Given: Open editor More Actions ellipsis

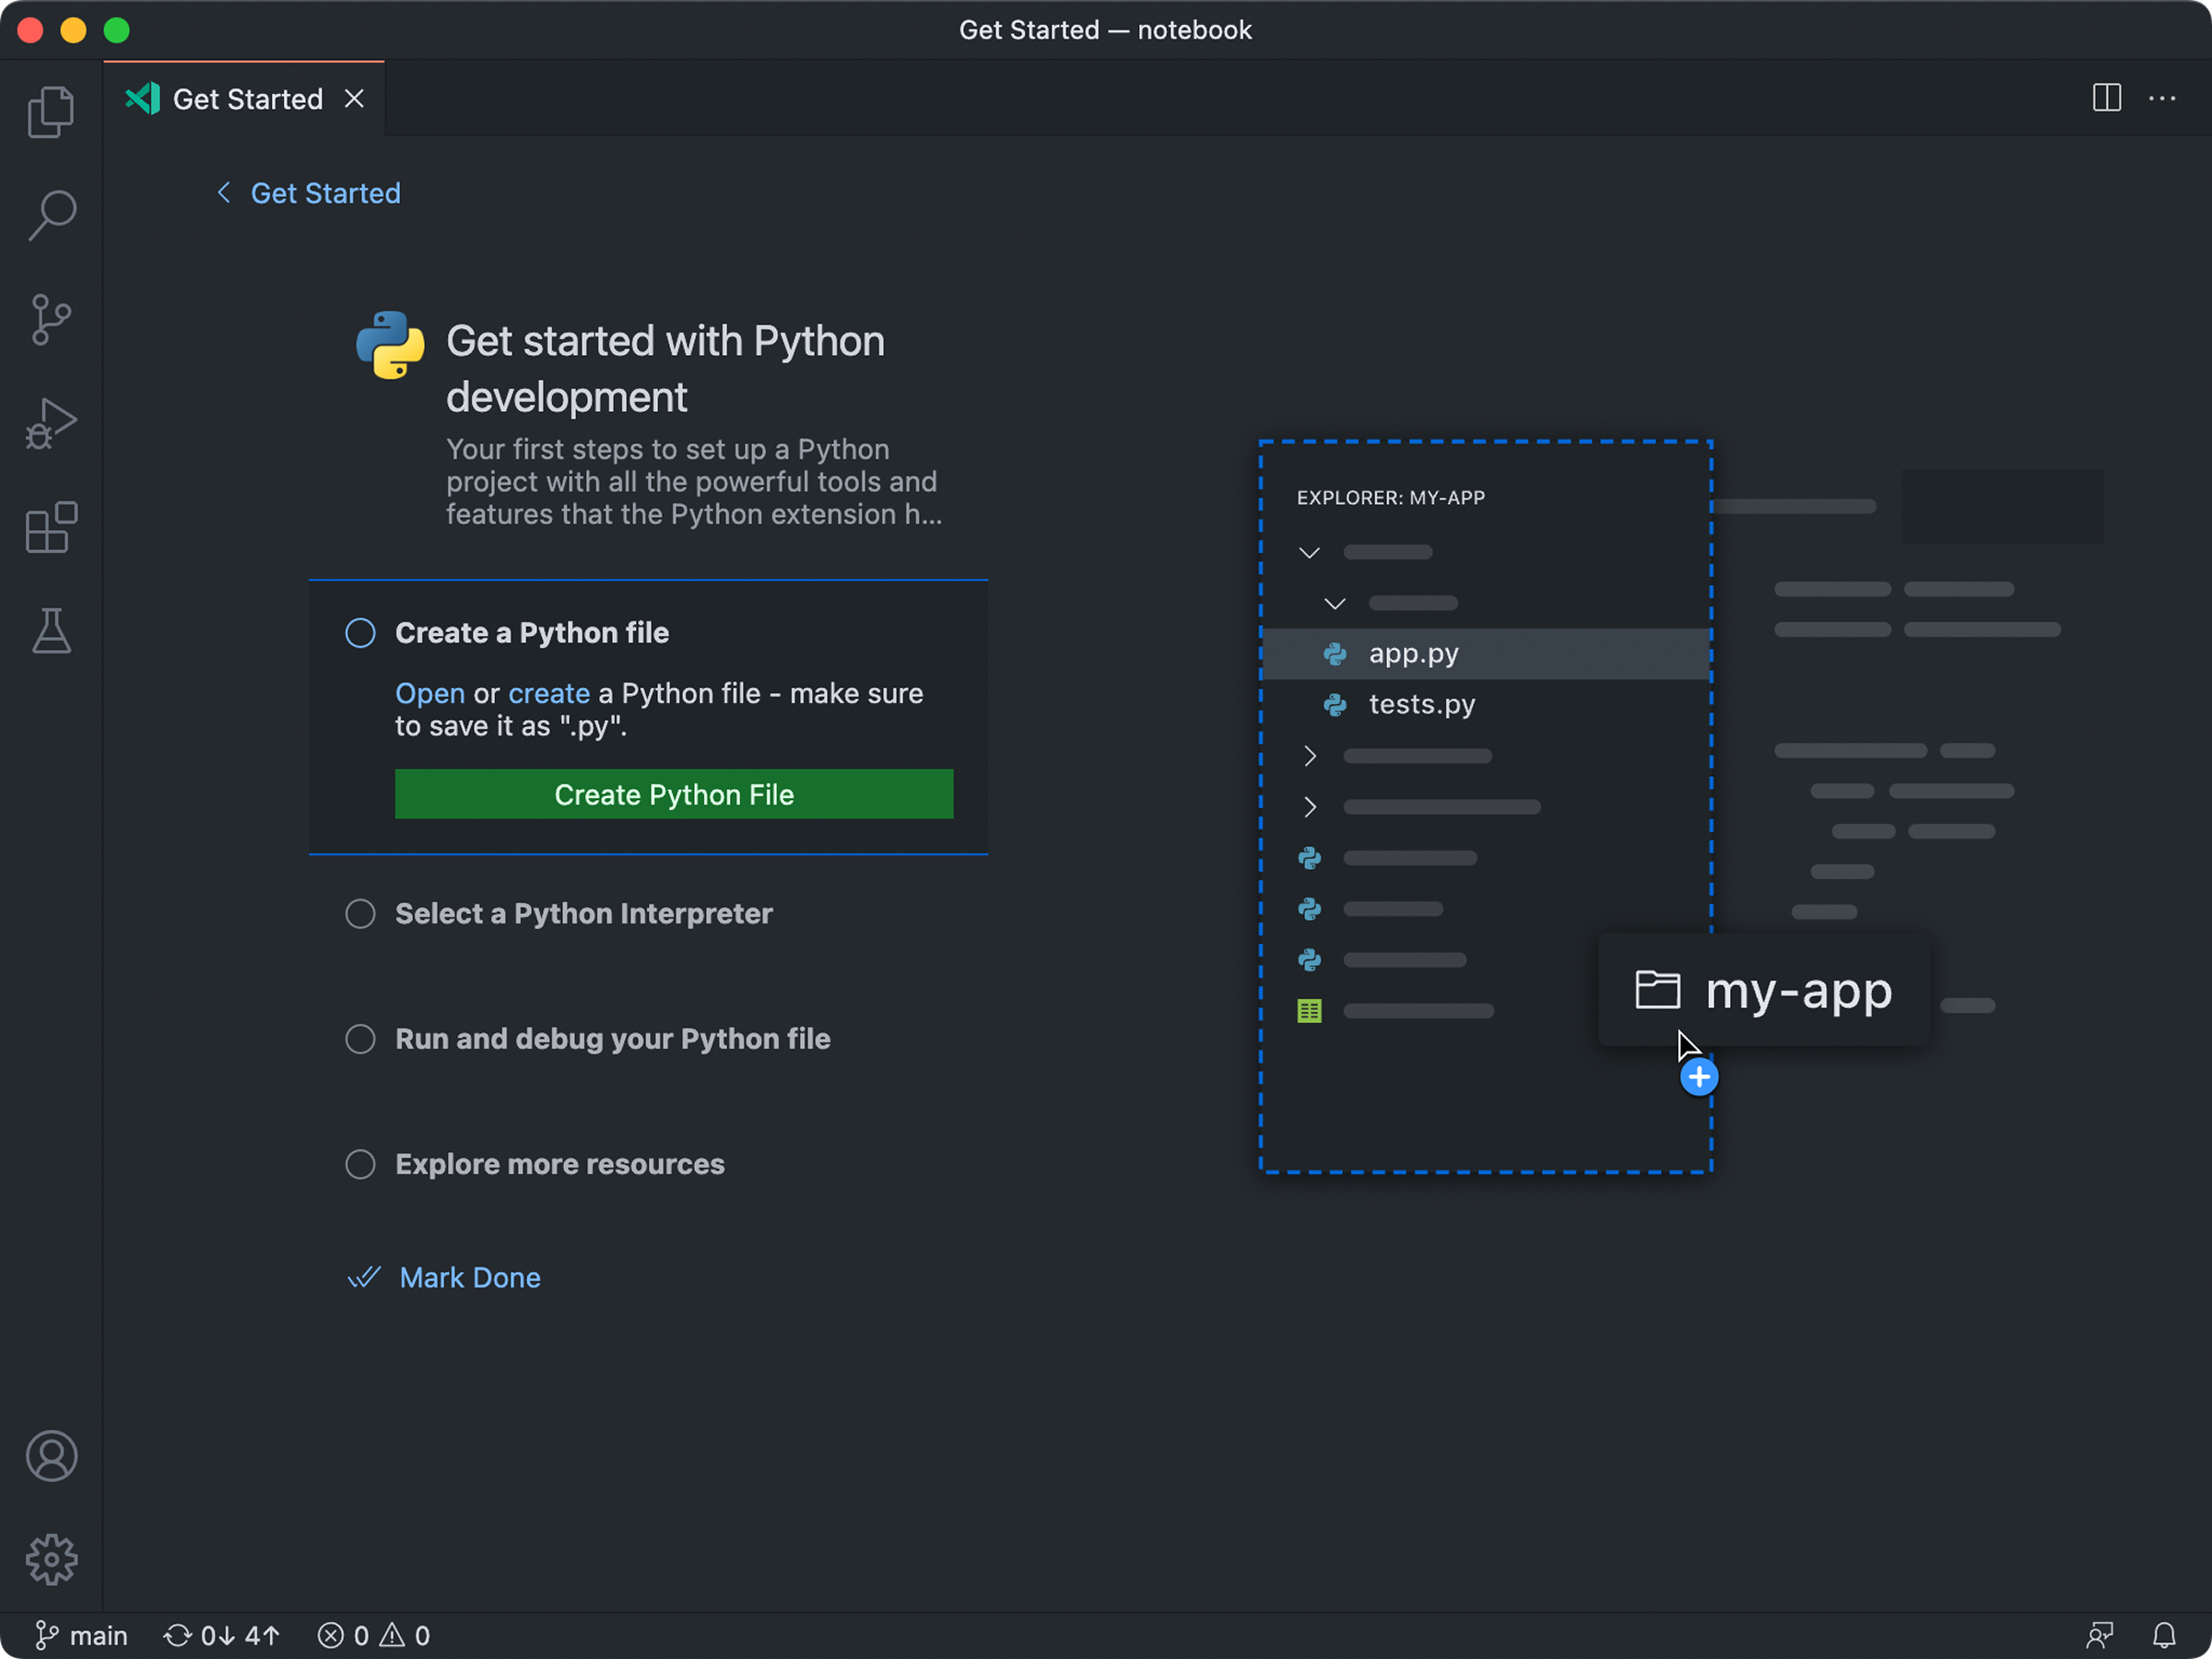Looking at the screenshot, I should (x=2162, y=98).
